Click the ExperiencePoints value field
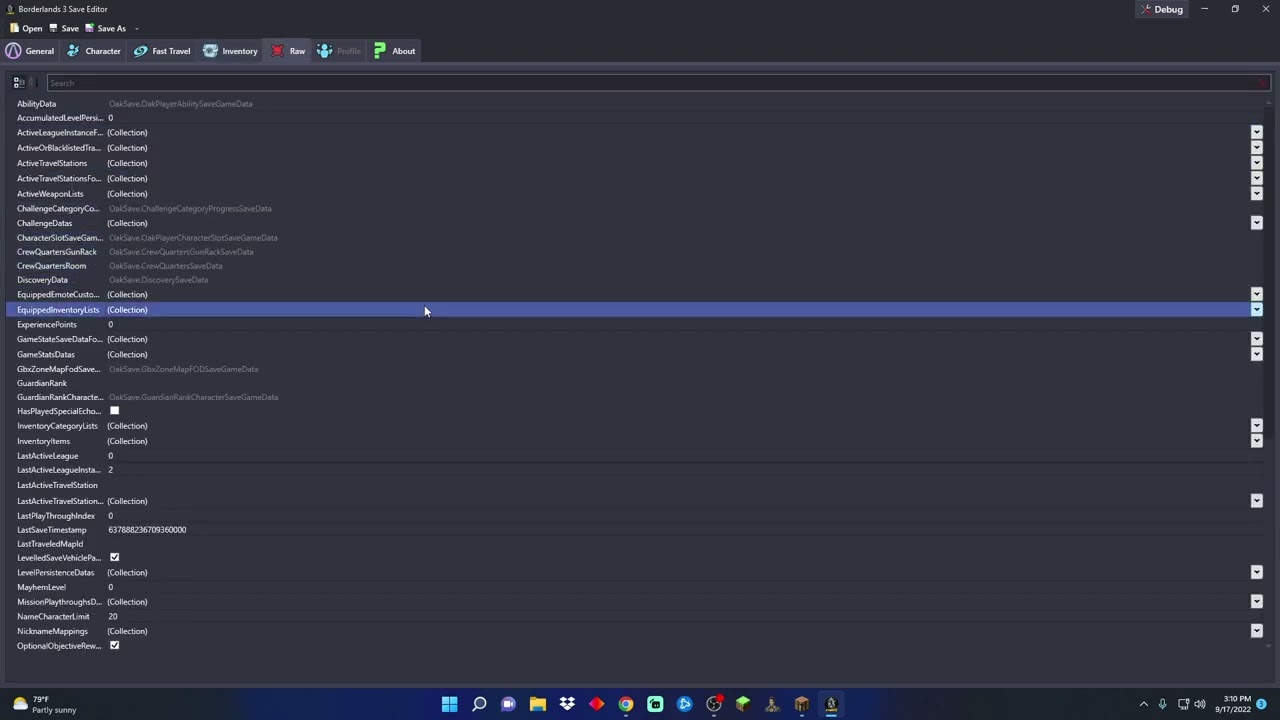Screen dimensions: 1280x720 [x=685, y=324]
